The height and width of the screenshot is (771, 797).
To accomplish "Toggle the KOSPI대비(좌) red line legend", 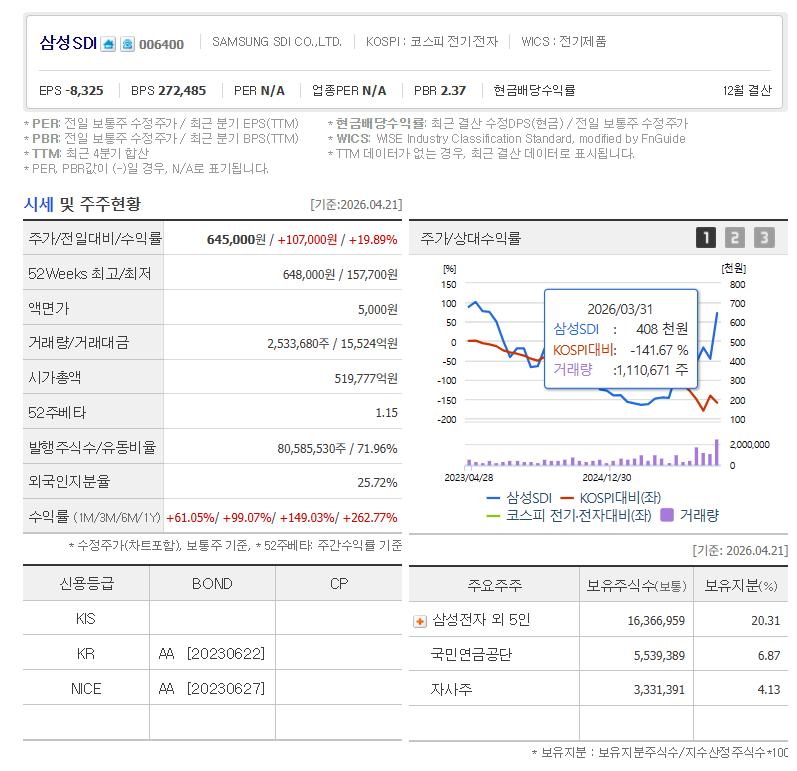I will pyautogui.click(x=610, y=498).
